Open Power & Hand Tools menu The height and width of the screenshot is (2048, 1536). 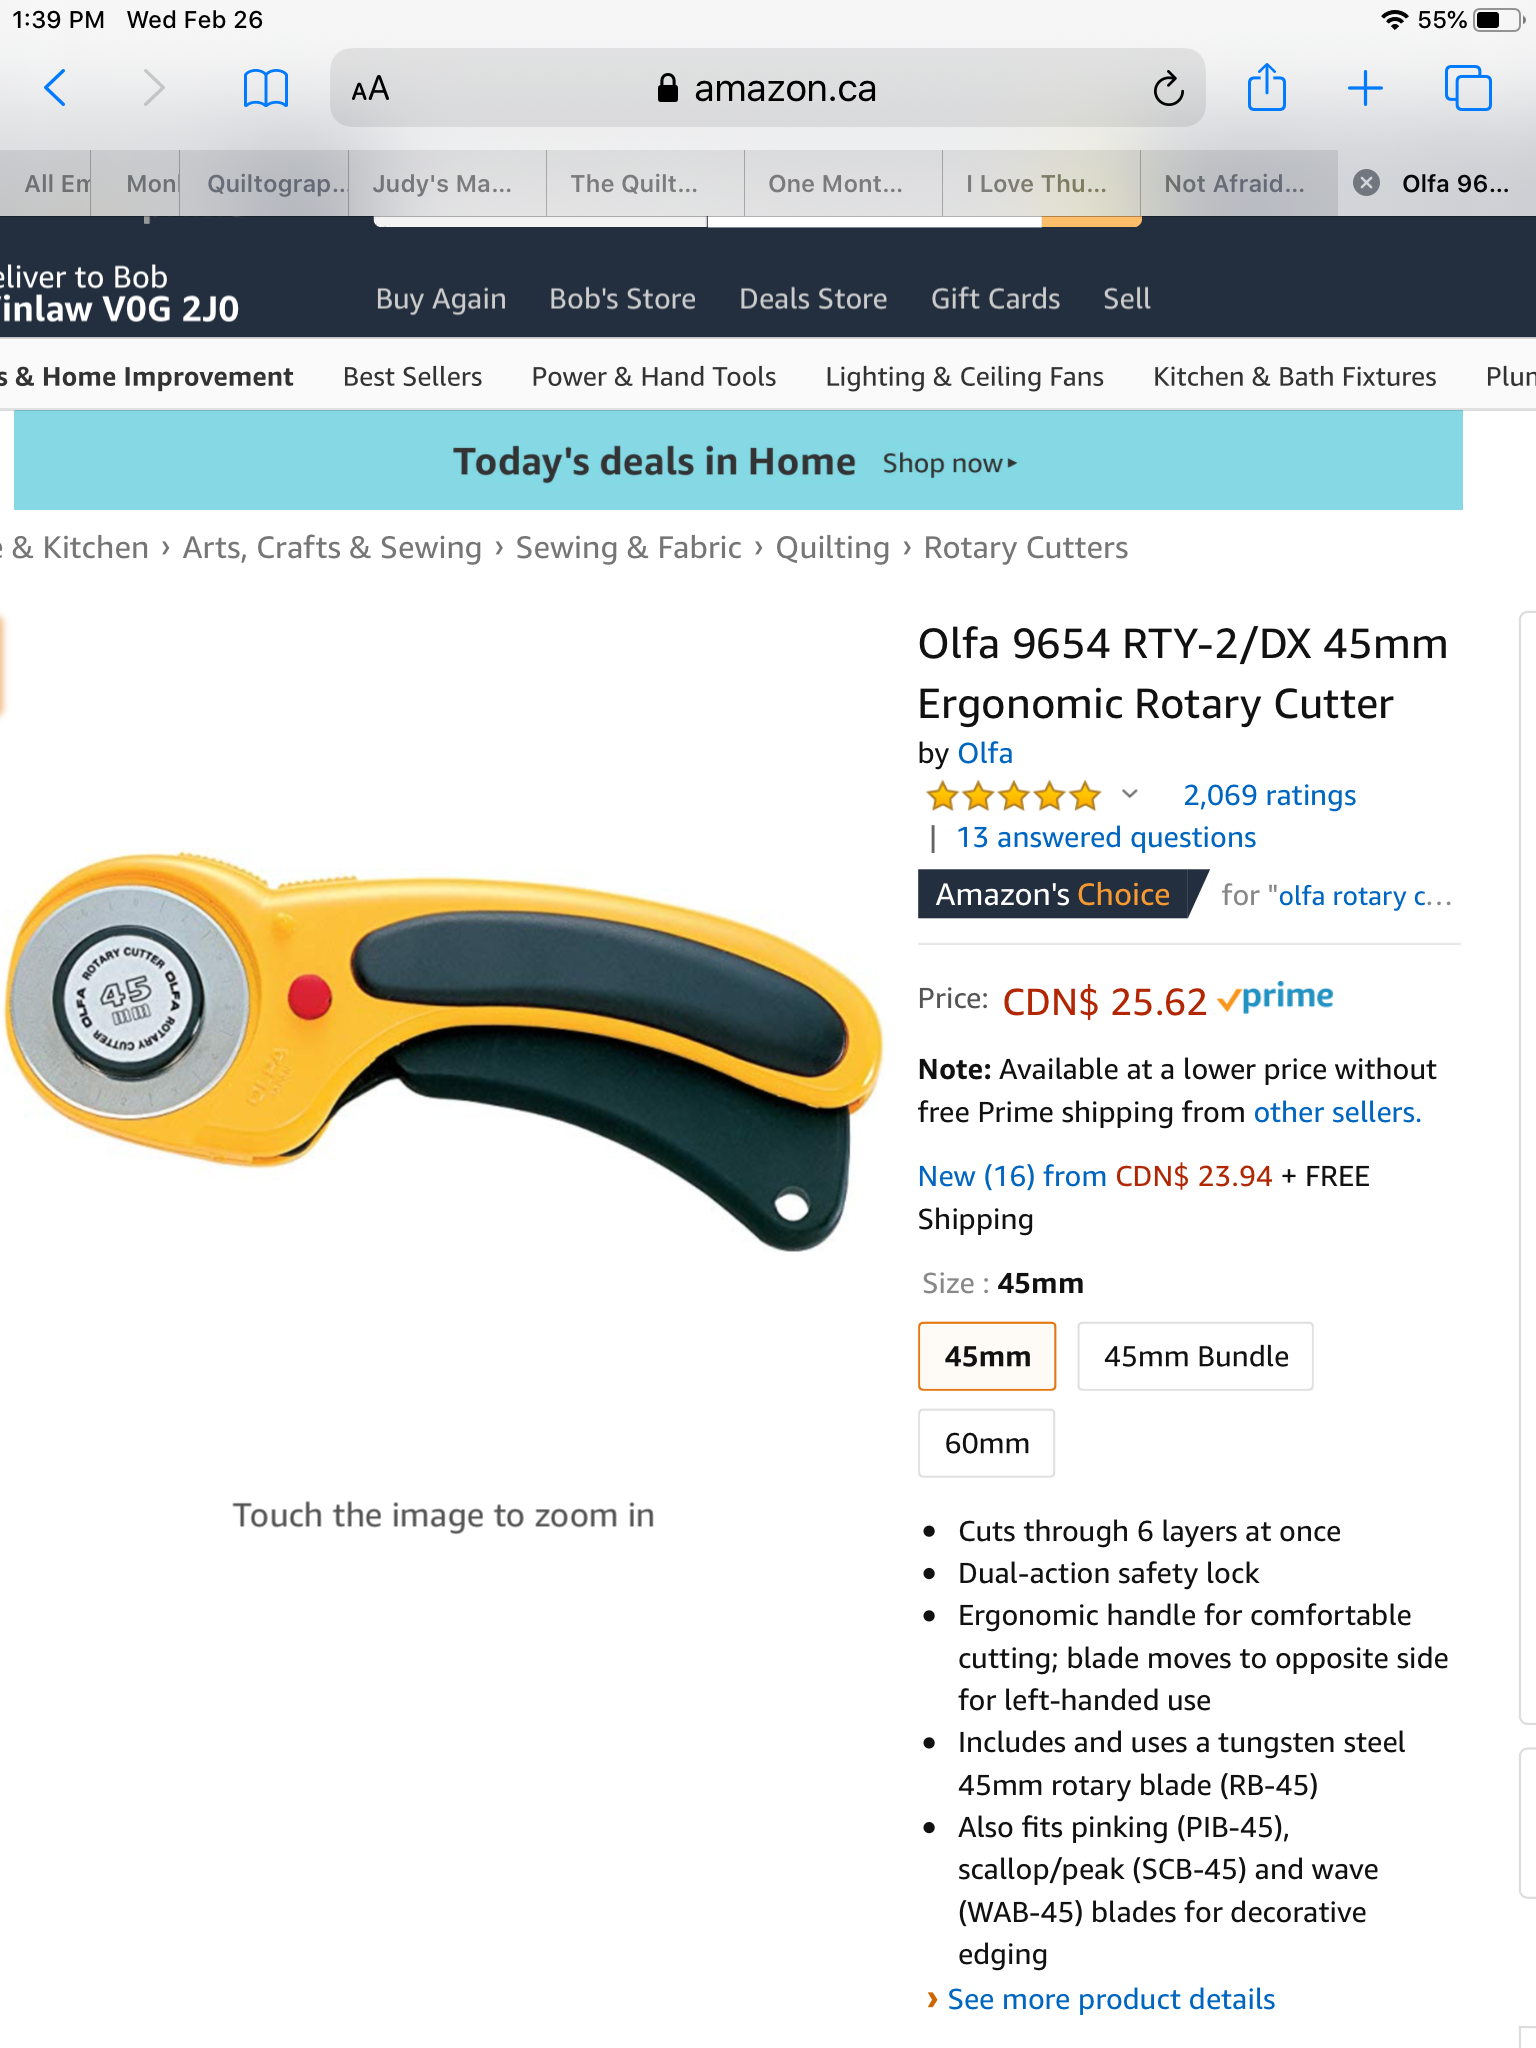(x=654, y=376)
